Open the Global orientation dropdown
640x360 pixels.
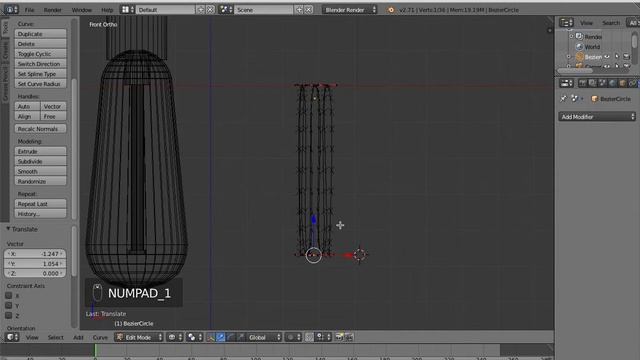coord(264,337)
